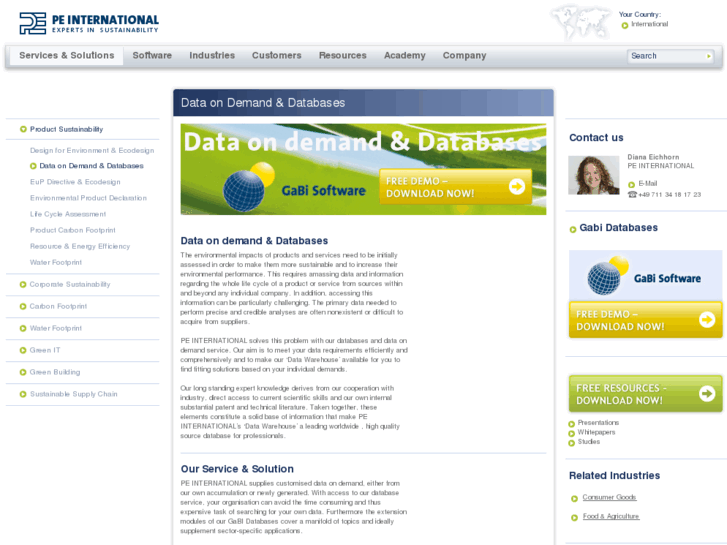Screen dimensions: 727x545
Task: Open Services & Solutions menu
Action: pyautogui.click(x=66, y=55)
